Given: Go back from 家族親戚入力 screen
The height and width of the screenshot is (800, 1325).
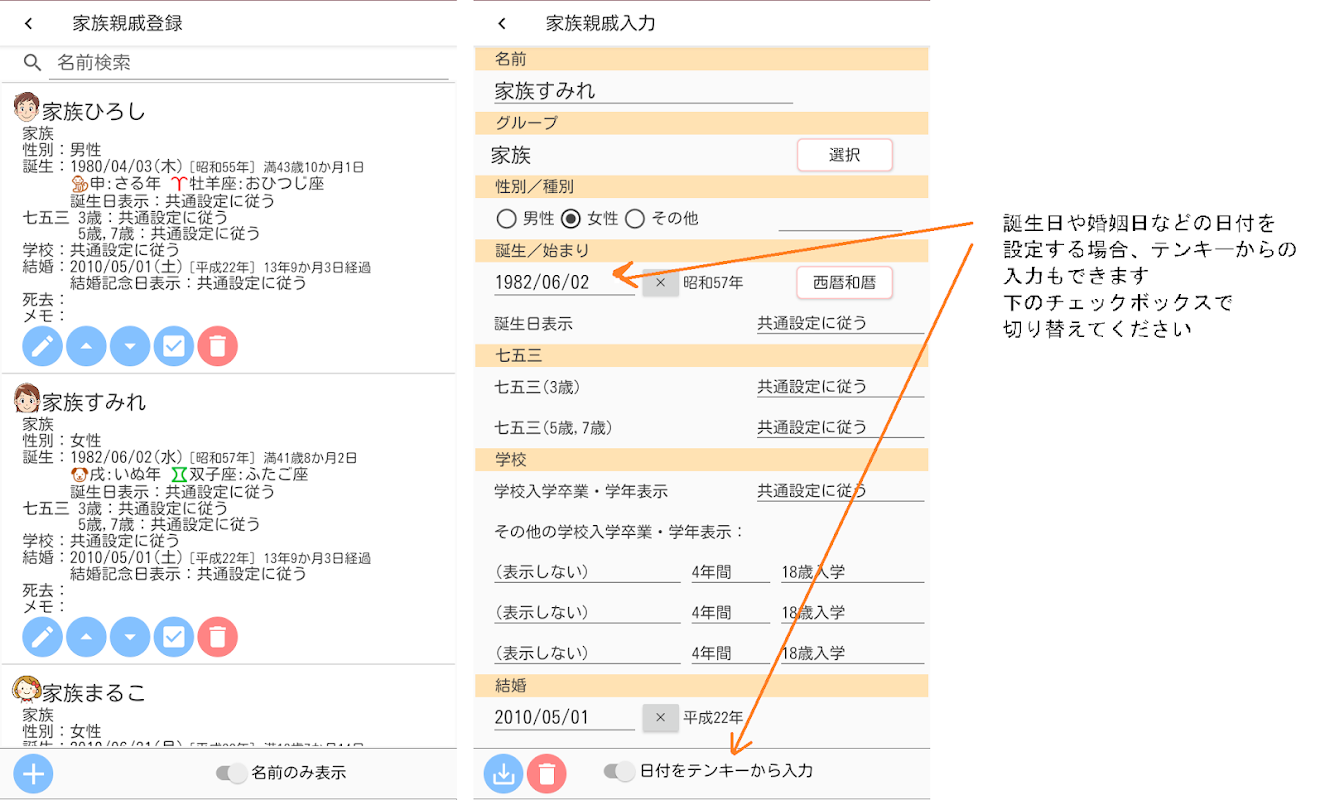Looking at the screenshot, I should coord(502,23).
